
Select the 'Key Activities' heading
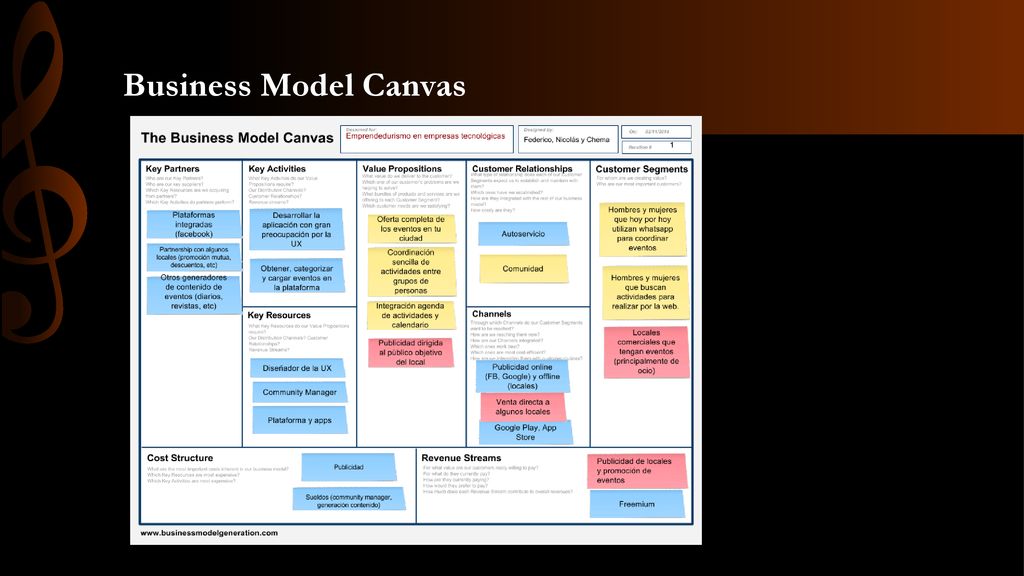277,168
